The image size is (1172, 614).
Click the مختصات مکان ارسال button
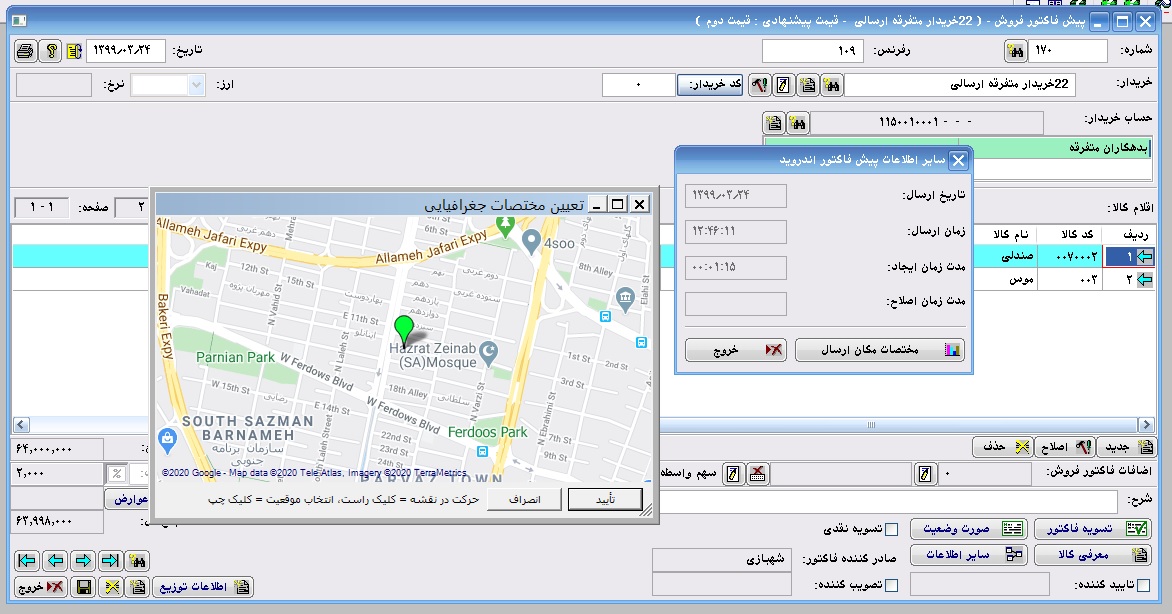pos(880,350)
